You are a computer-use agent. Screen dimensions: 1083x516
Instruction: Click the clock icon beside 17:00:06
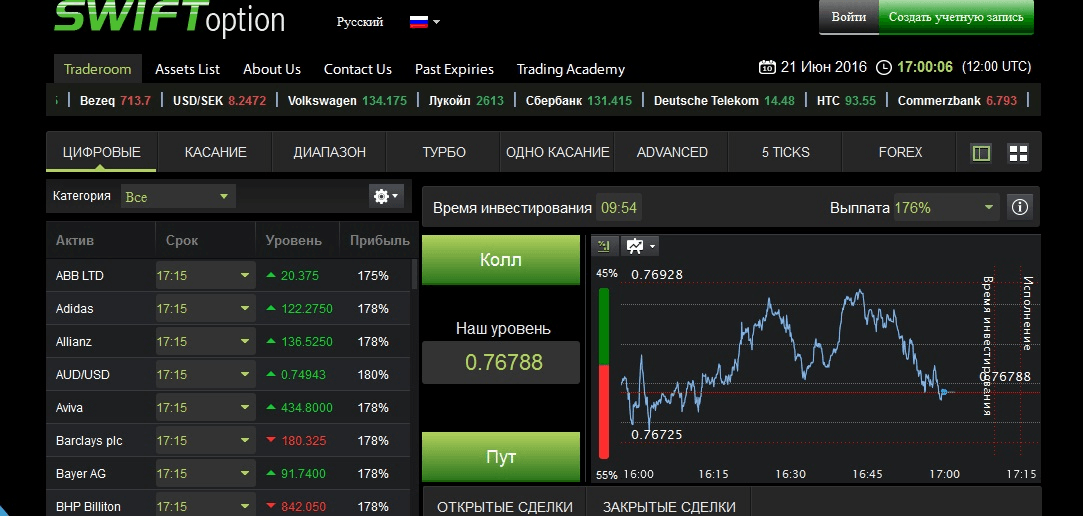883,67
